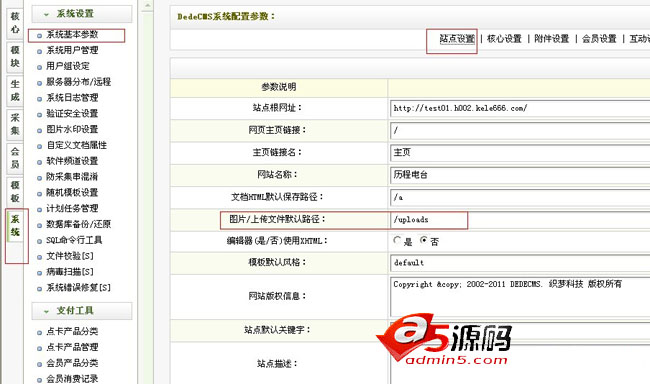Open 系统用户管理 menu entry
The width and height of the screenshot is (650, 384).
(x=72, y=50)
